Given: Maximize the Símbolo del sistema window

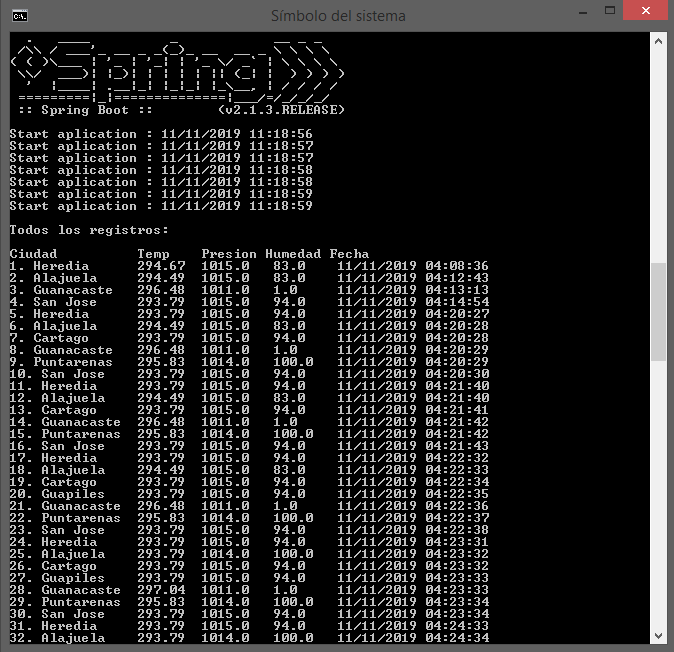Looking at the screenshot, I should (x=610, y=11).
